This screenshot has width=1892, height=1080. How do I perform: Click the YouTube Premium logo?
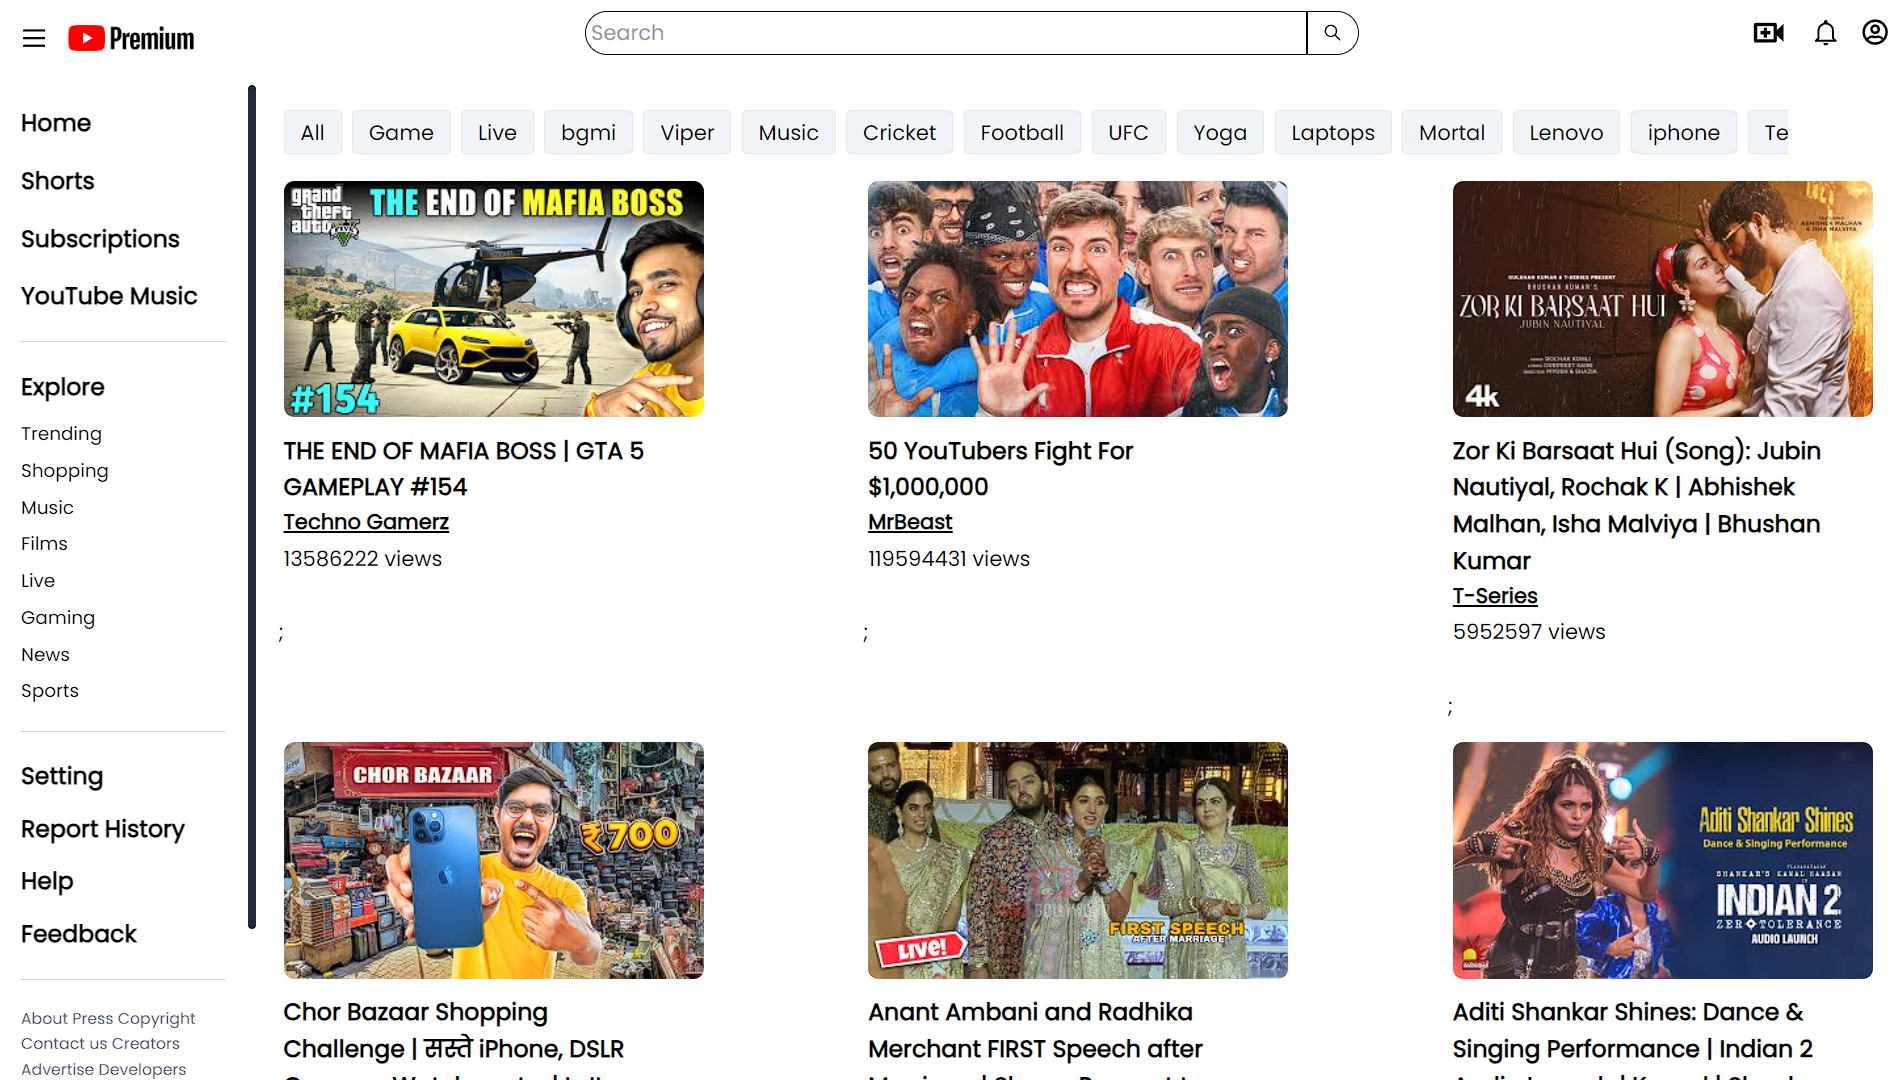[x=131, y=38]
